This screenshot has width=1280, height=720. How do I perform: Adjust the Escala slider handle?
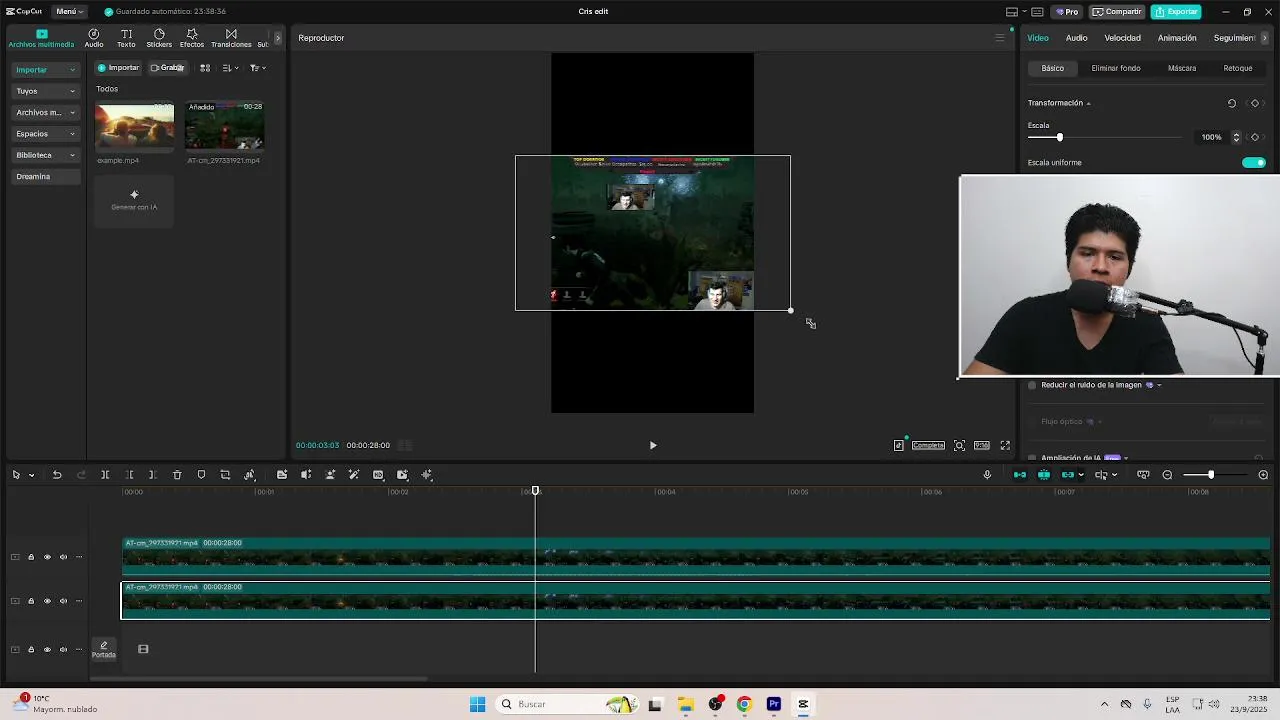(1059, 137)
